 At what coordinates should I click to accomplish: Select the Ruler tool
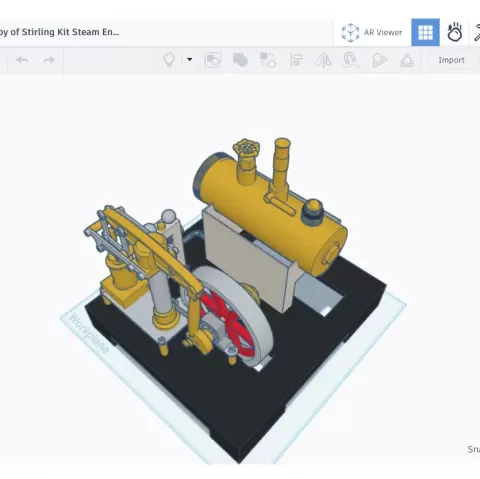tap(407, 60)
